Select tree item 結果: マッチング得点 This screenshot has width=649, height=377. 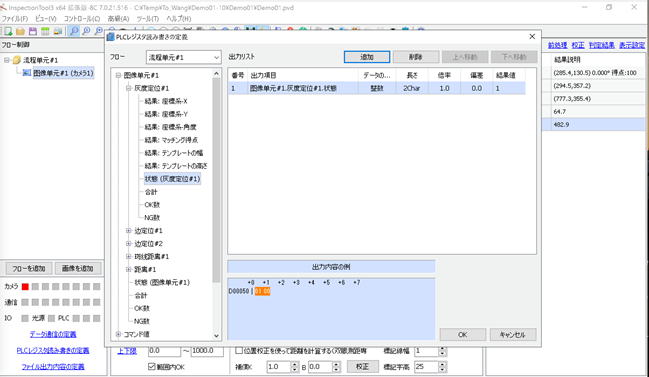[x=171, y=140]
